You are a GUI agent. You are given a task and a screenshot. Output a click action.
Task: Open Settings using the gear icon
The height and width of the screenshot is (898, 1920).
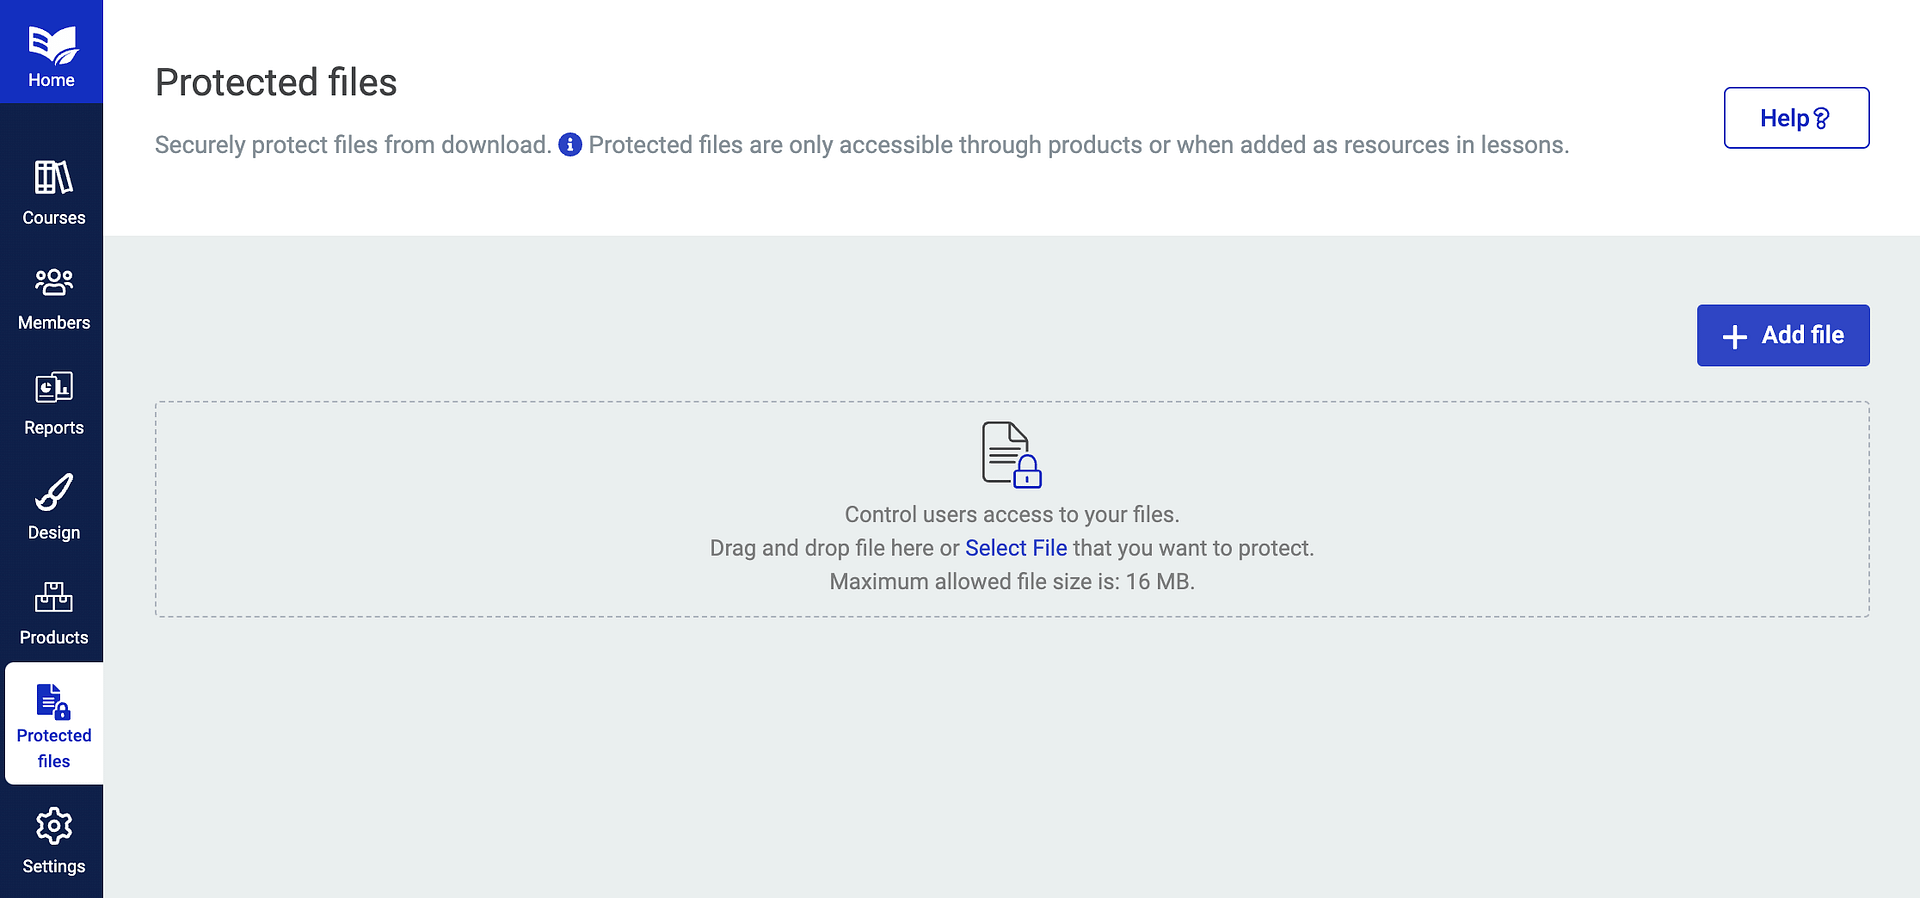(x=54, y=826)
